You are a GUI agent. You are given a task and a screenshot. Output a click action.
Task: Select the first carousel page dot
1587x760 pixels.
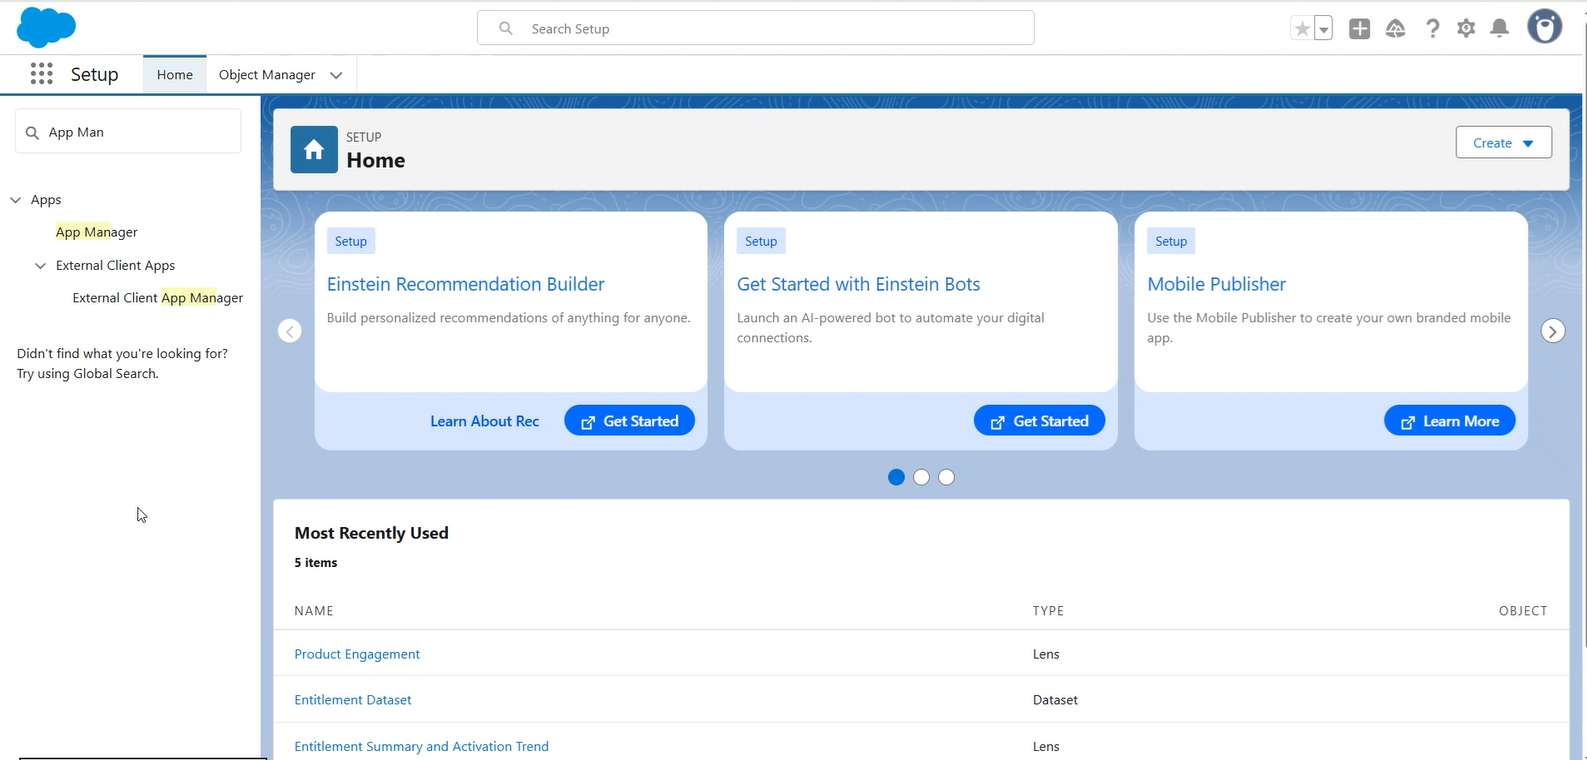tap(896, 477)
